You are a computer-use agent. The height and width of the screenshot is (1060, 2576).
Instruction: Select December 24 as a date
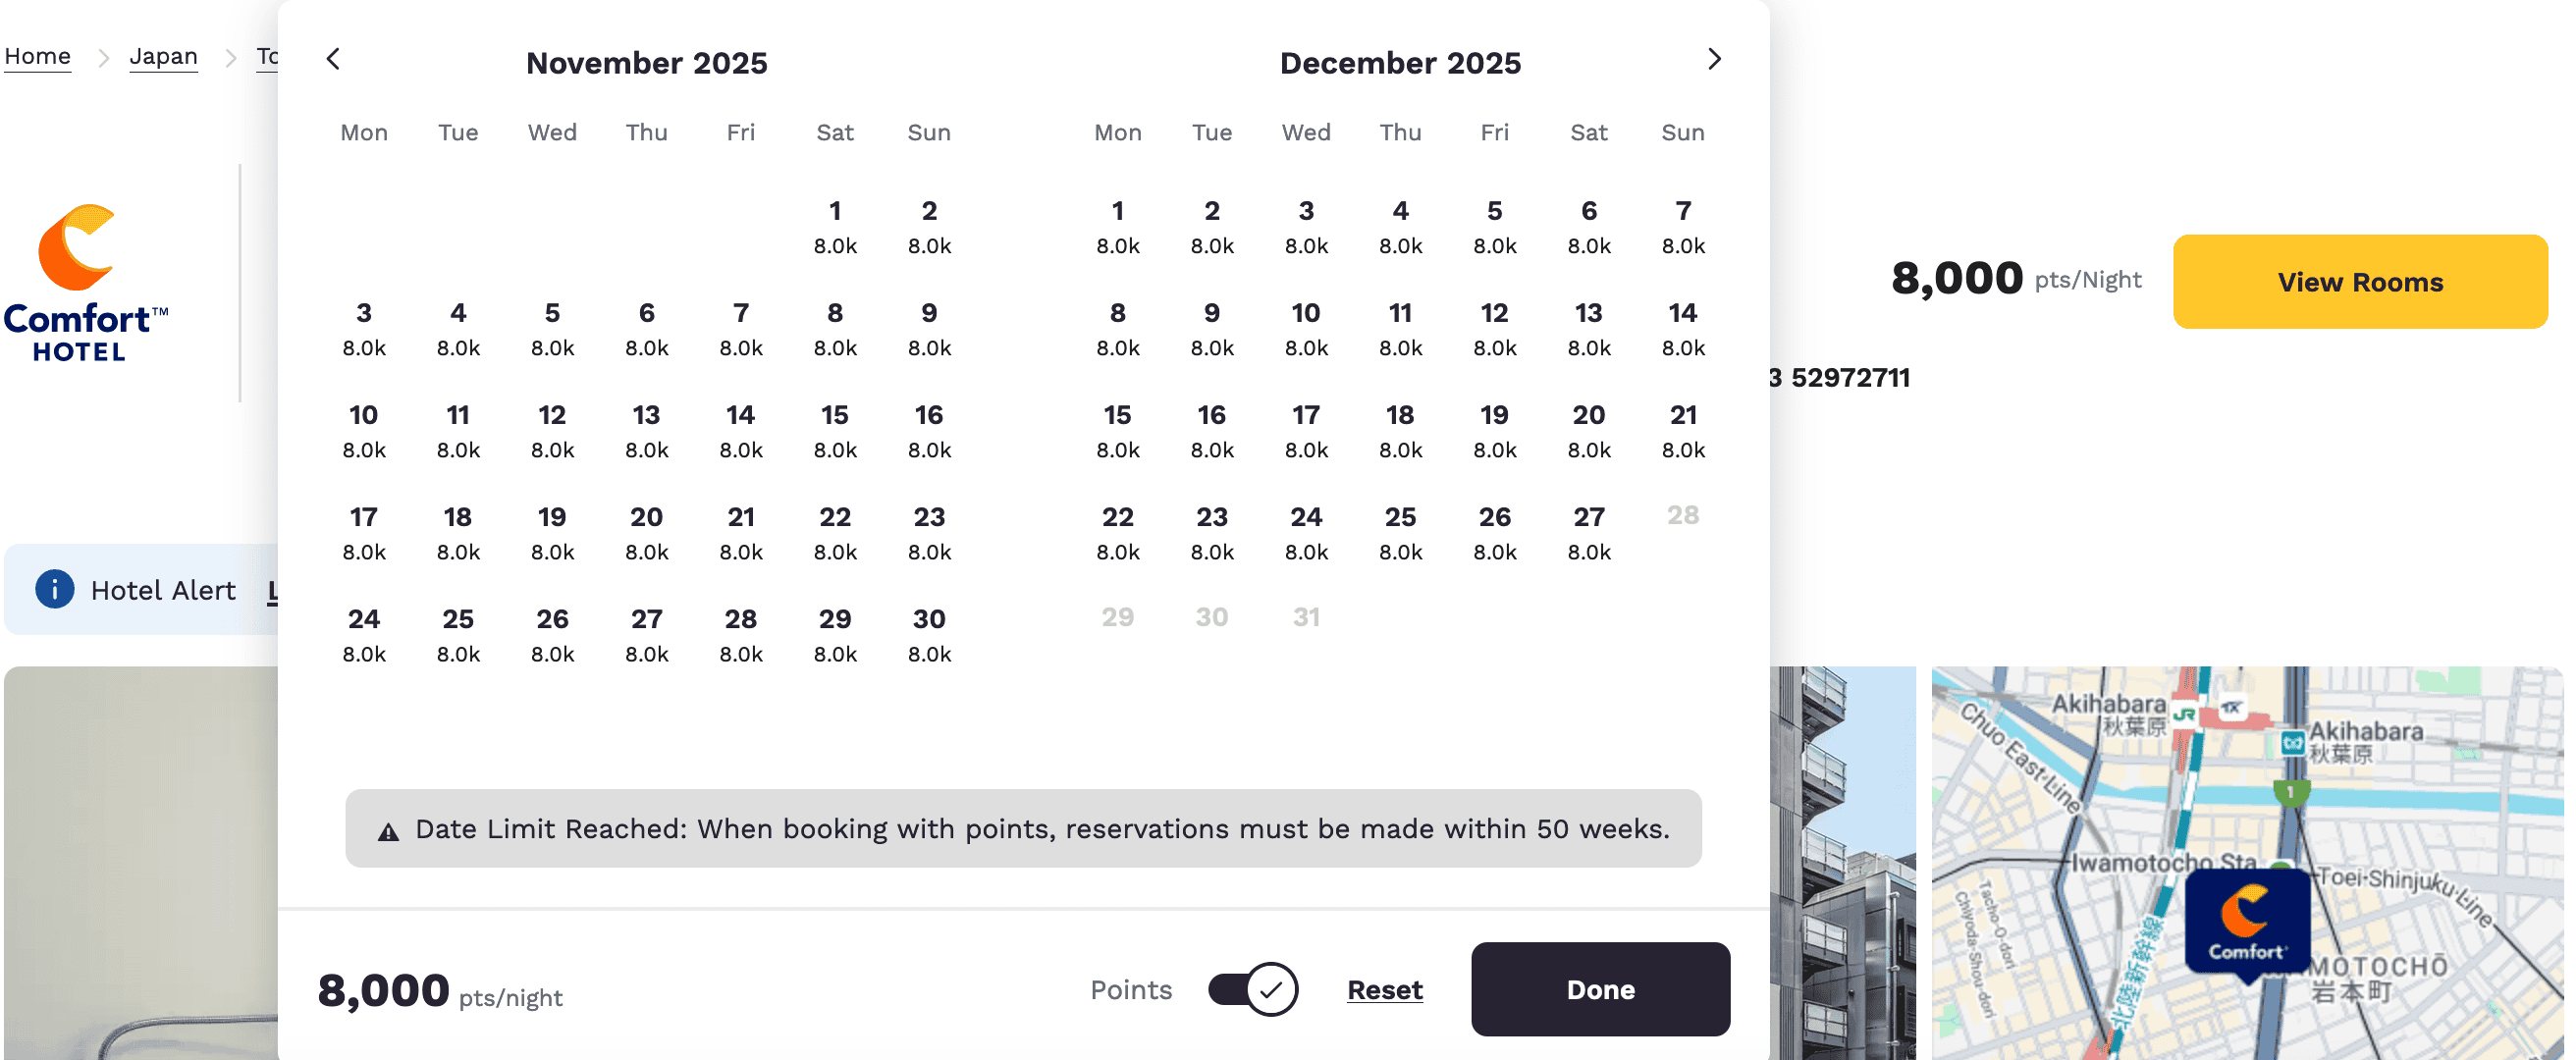point(1305,532)
